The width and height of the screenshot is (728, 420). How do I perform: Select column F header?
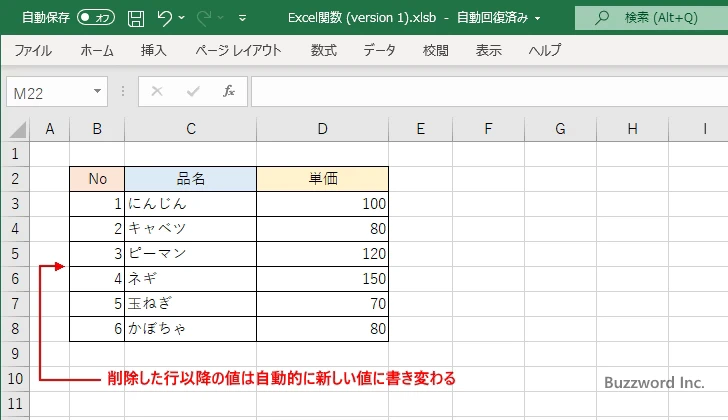[x=488, y=129]
